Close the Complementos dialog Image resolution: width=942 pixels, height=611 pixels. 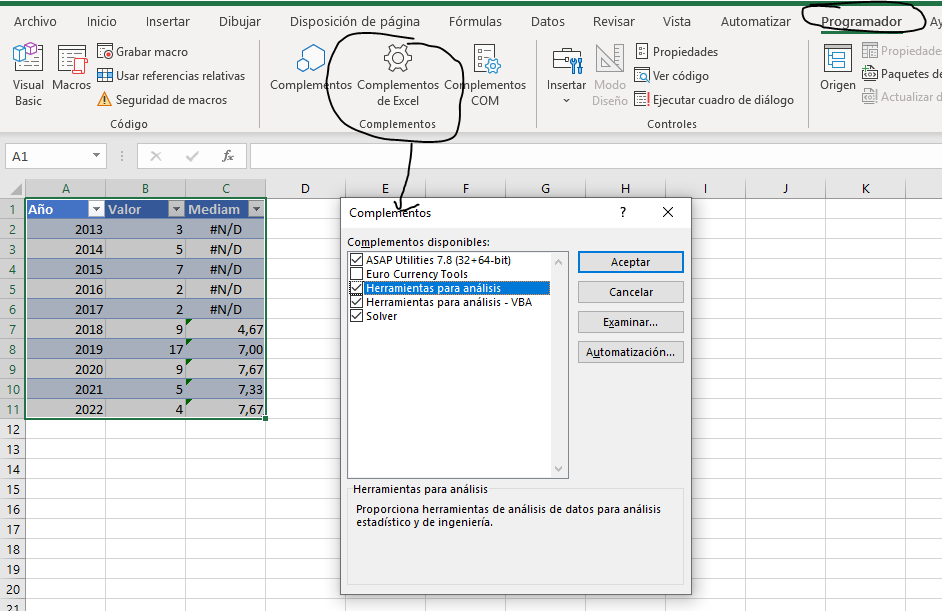pos(667,212)
